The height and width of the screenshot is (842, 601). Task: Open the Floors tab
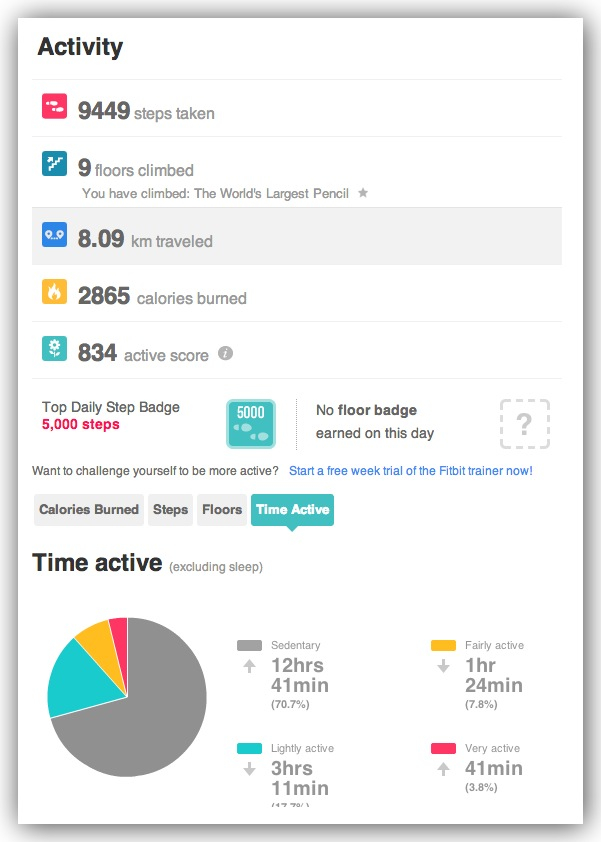tap(222, 510)
